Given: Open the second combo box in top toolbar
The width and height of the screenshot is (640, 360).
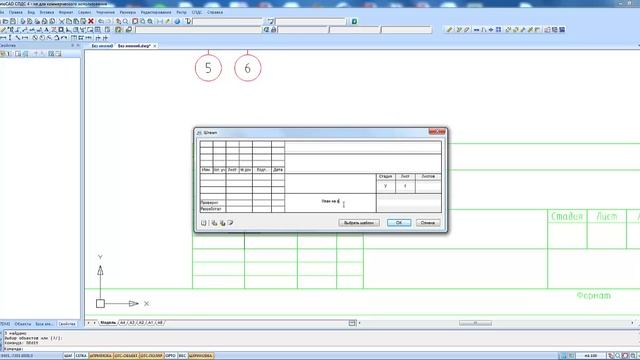Looking at the screenshot, I should click(311, 21).
